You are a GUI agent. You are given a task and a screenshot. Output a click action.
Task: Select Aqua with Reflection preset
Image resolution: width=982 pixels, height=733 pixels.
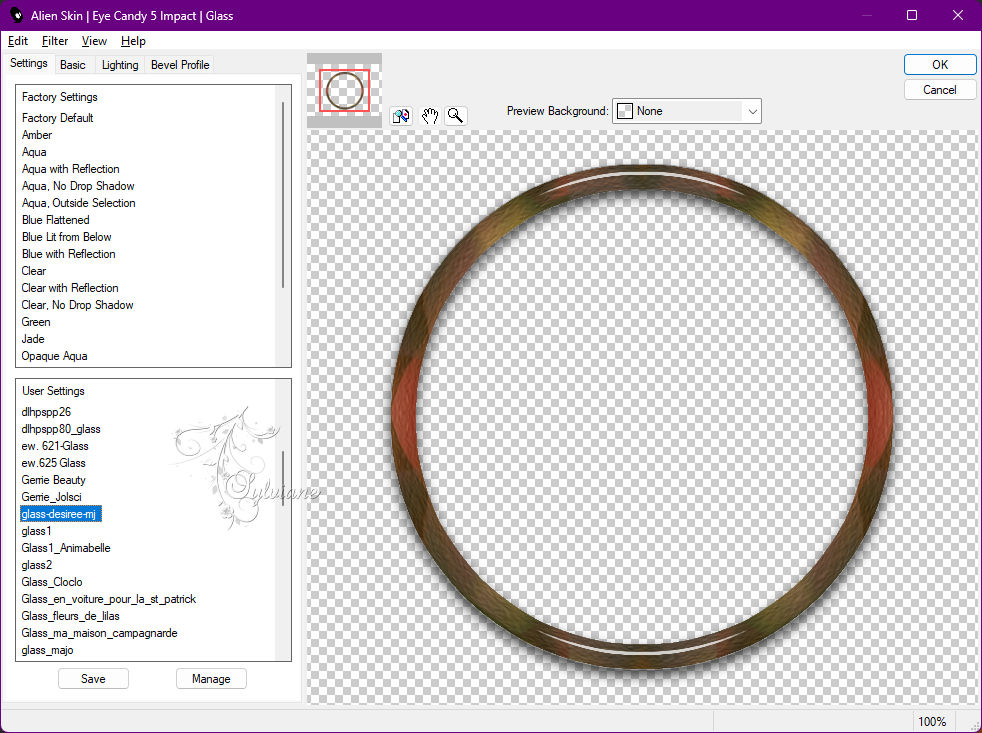pyautogui.click(x=71, y=169)
